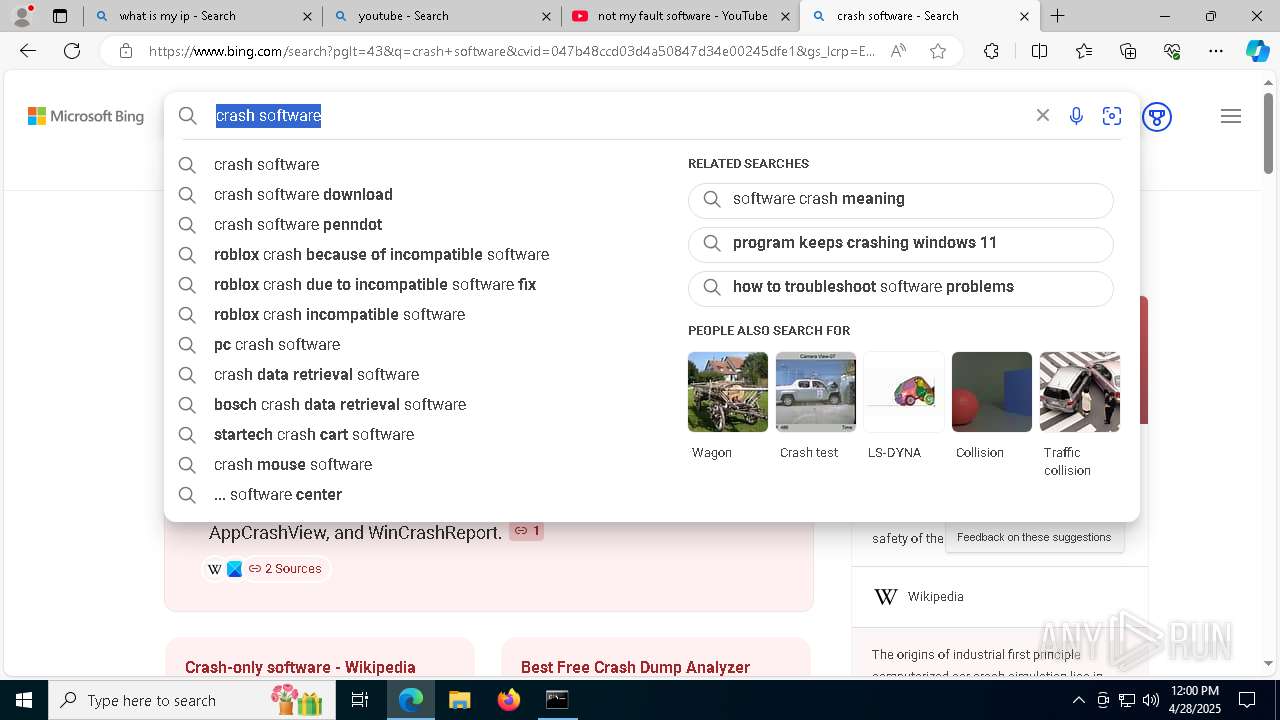Select 'roblox crash due to incompatible software fix'

(375, 284)
